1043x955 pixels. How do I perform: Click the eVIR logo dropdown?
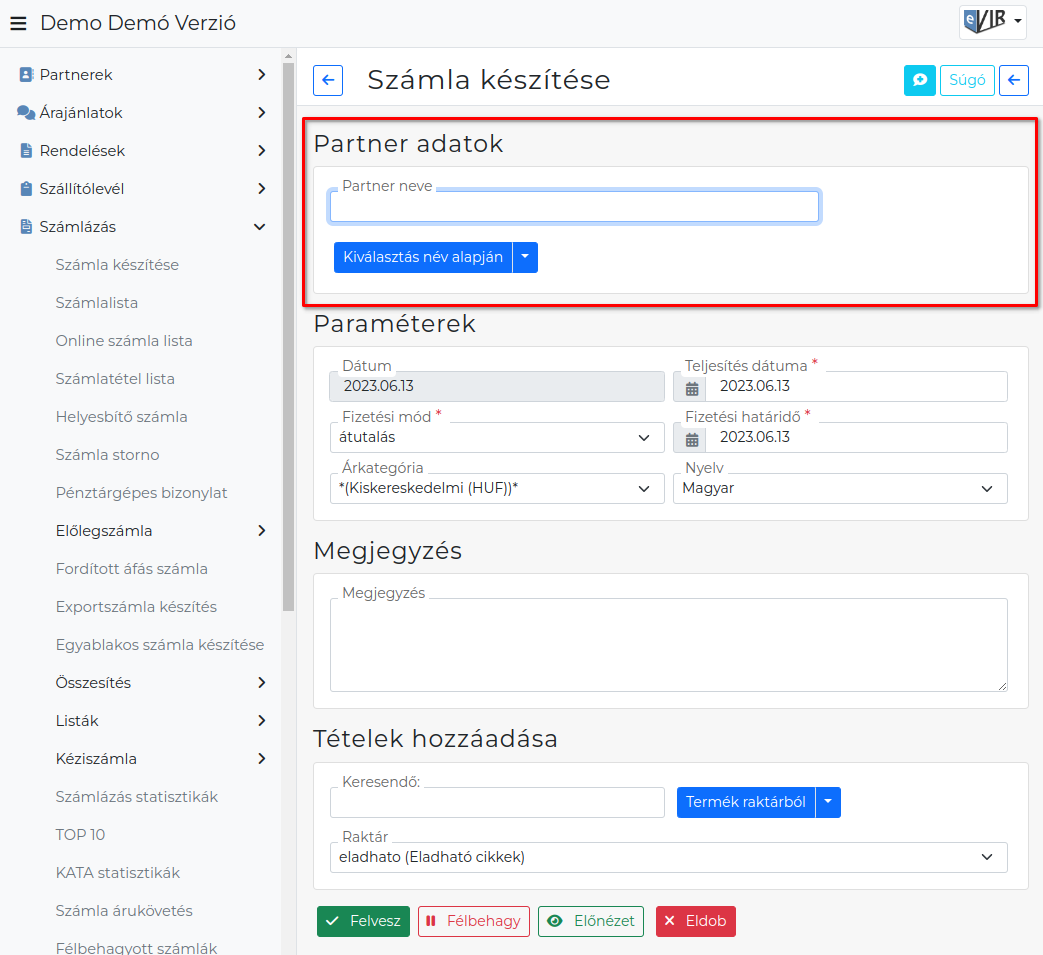coord(992,22)
